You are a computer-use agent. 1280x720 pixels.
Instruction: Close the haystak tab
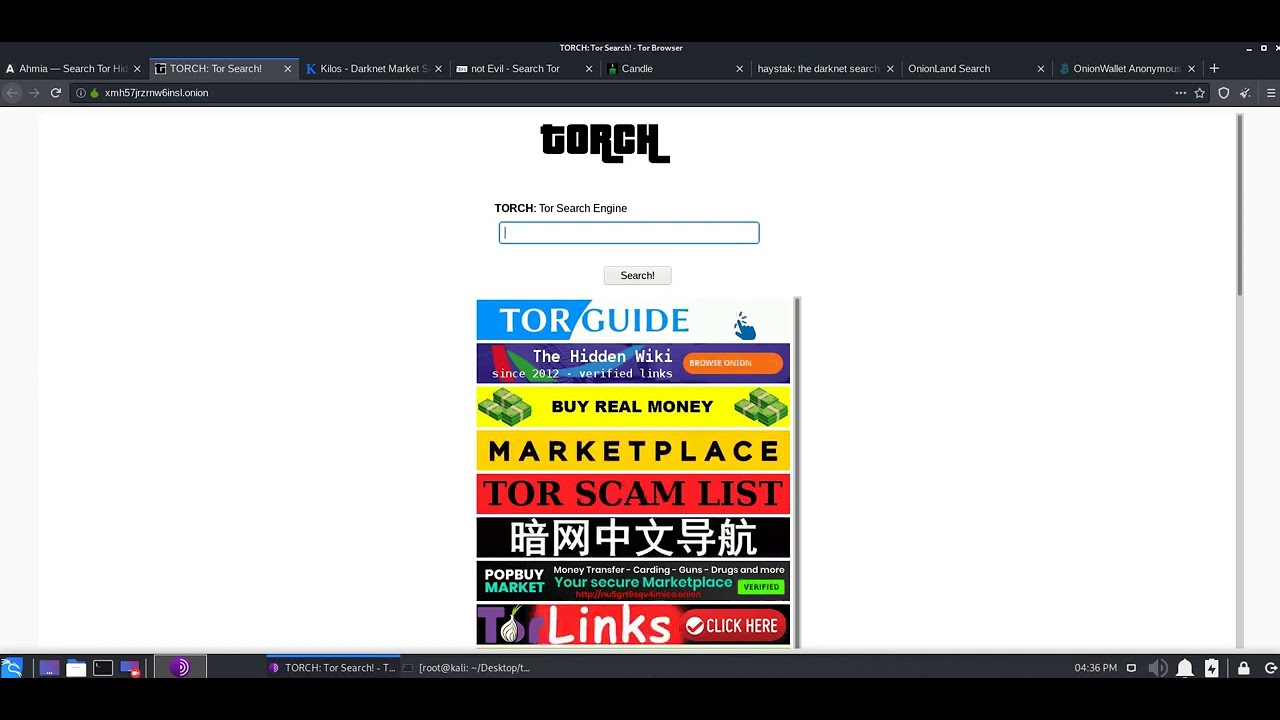coord(890,69)
